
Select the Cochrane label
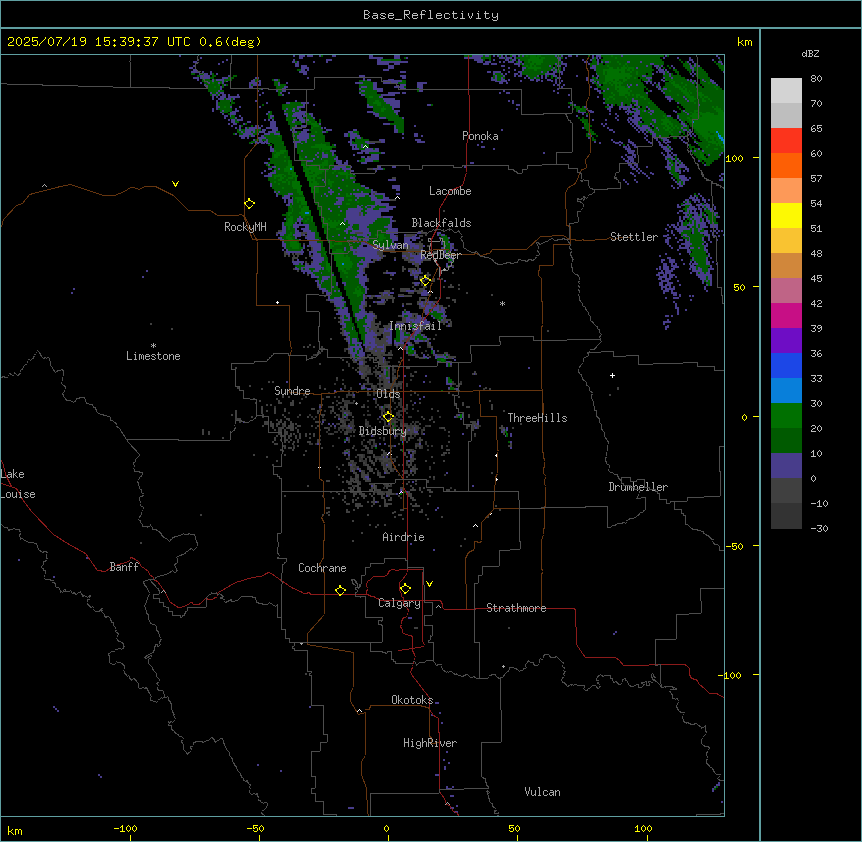tap(322, 568)
